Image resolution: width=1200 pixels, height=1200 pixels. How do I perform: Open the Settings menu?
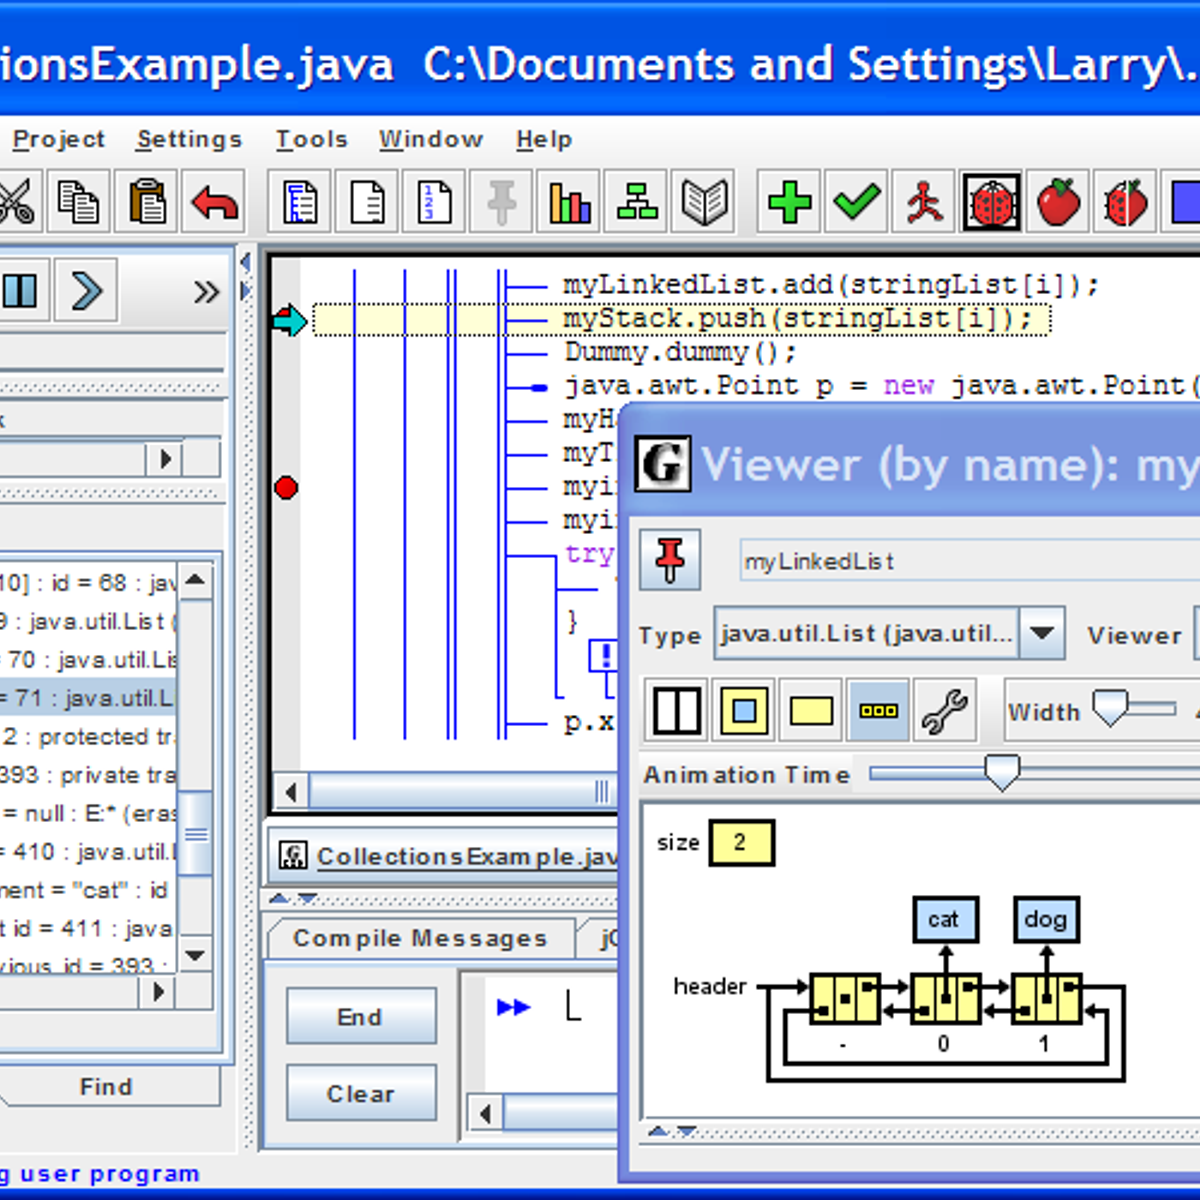[189, 139]
